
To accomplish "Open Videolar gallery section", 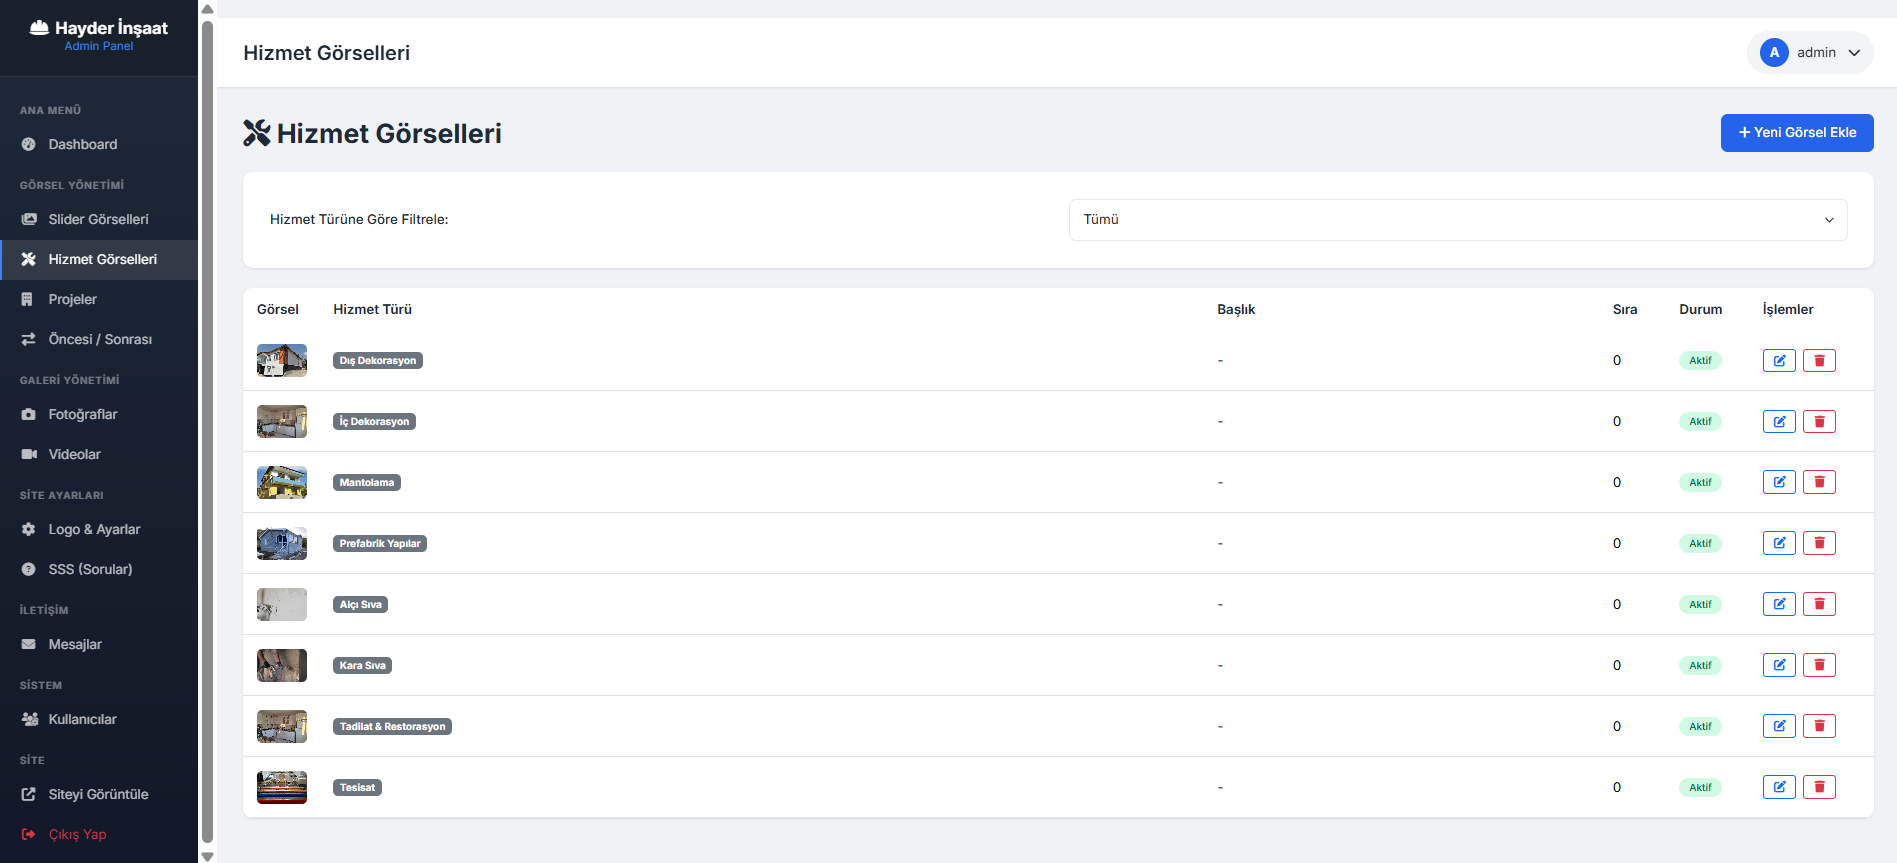I will (99, 455).
